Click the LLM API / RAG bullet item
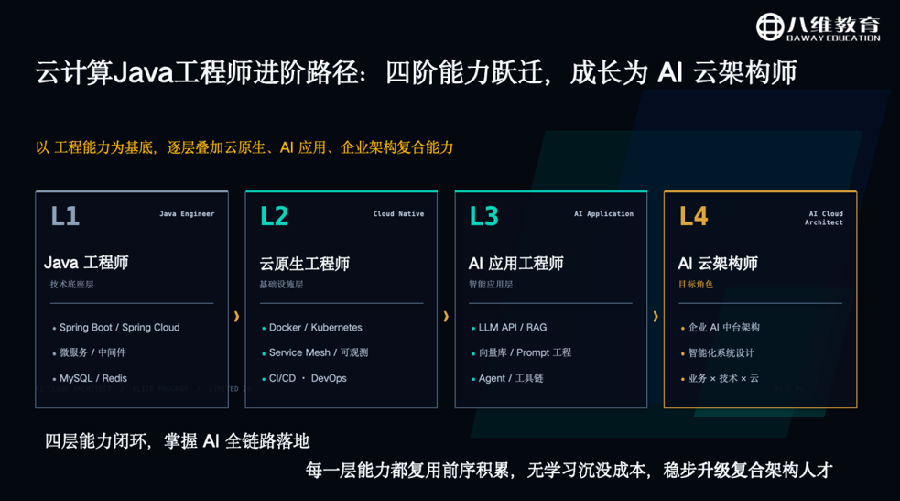 (510, 328)
